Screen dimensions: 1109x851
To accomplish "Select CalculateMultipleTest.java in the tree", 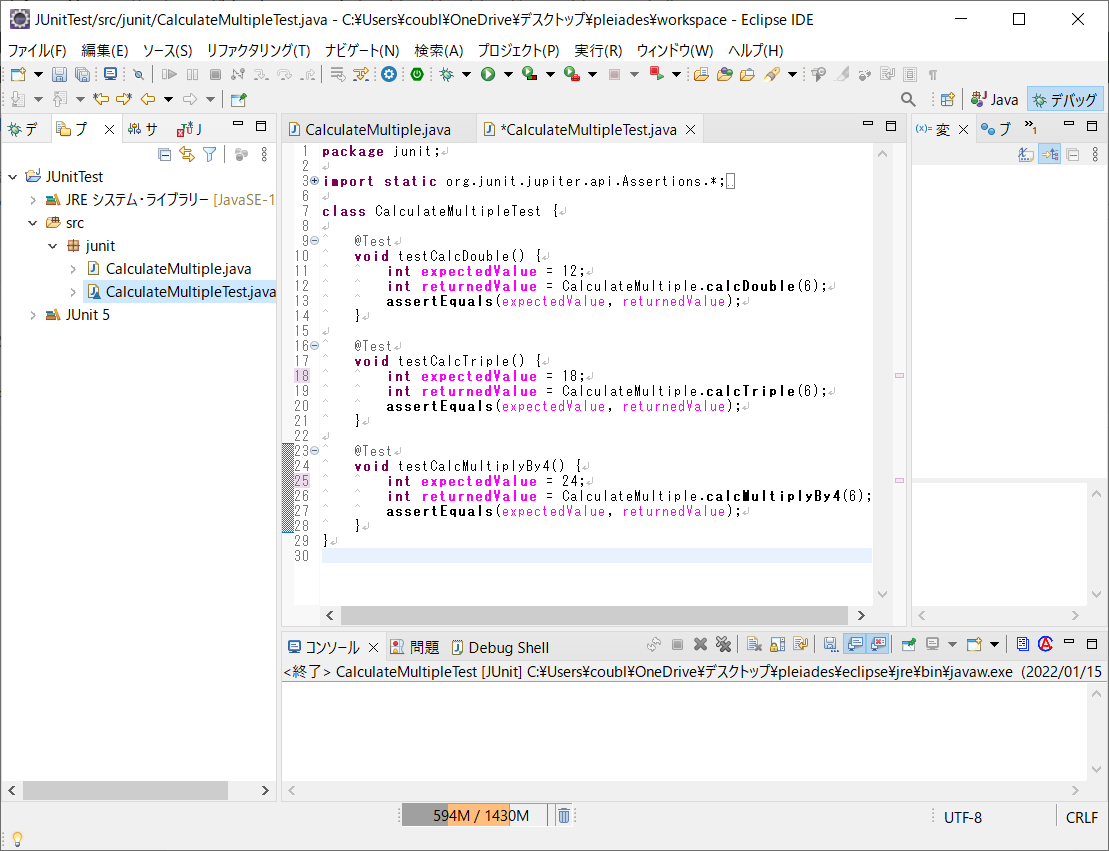I will pyautogui.click(x=181, y=291).
